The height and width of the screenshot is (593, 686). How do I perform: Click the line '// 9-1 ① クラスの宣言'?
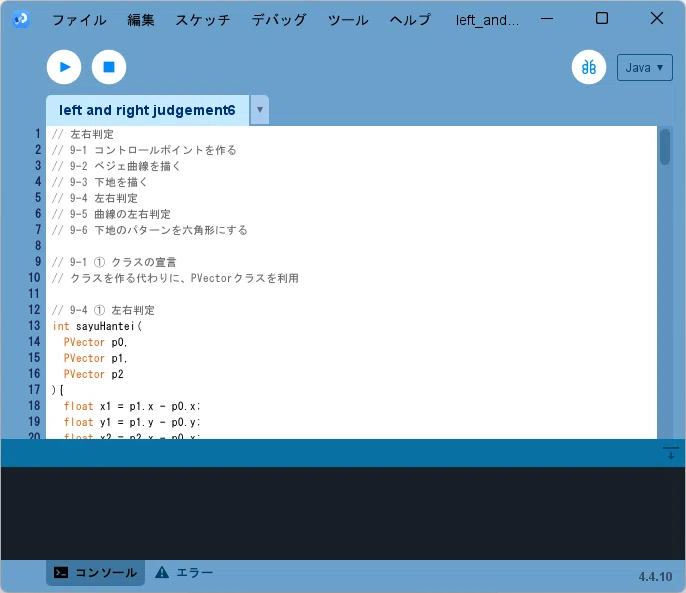tap(114, 262)
